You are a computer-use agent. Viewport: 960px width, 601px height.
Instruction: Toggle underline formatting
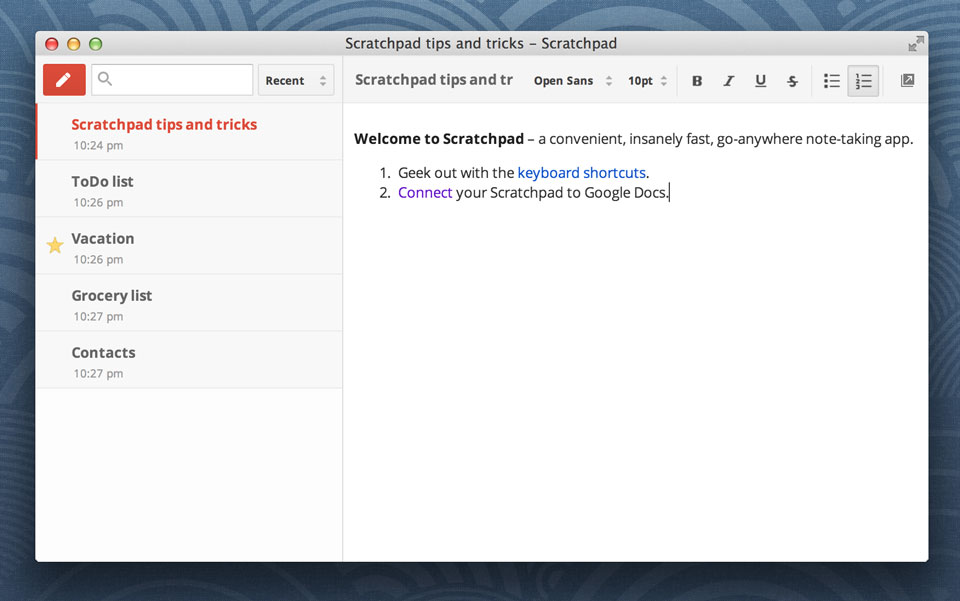pos(760,81)
